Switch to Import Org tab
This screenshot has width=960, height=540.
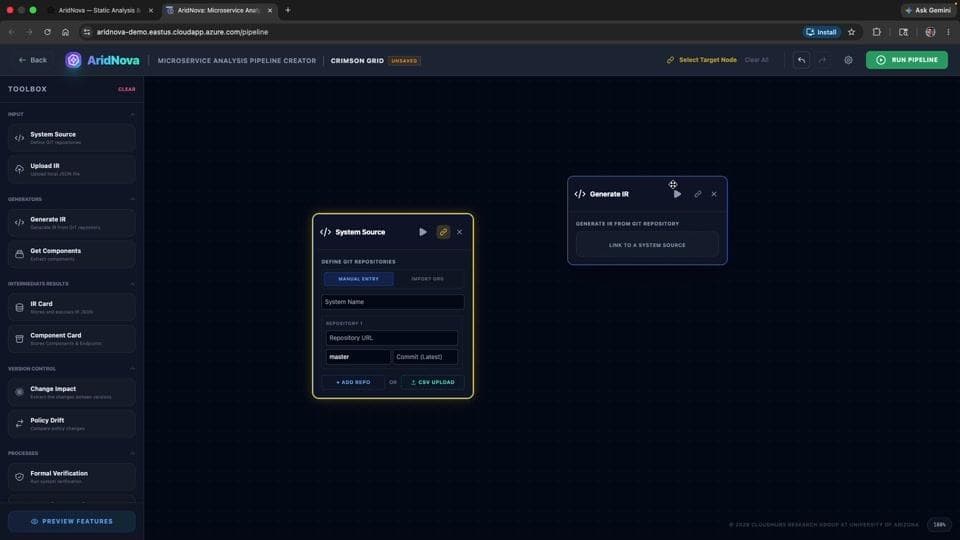[x=427, y=279]
